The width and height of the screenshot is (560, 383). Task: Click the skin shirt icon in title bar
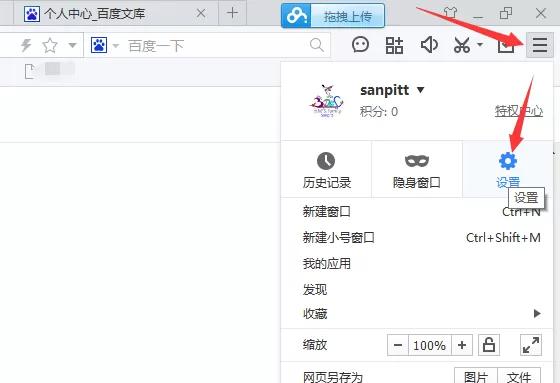[450, 13]
